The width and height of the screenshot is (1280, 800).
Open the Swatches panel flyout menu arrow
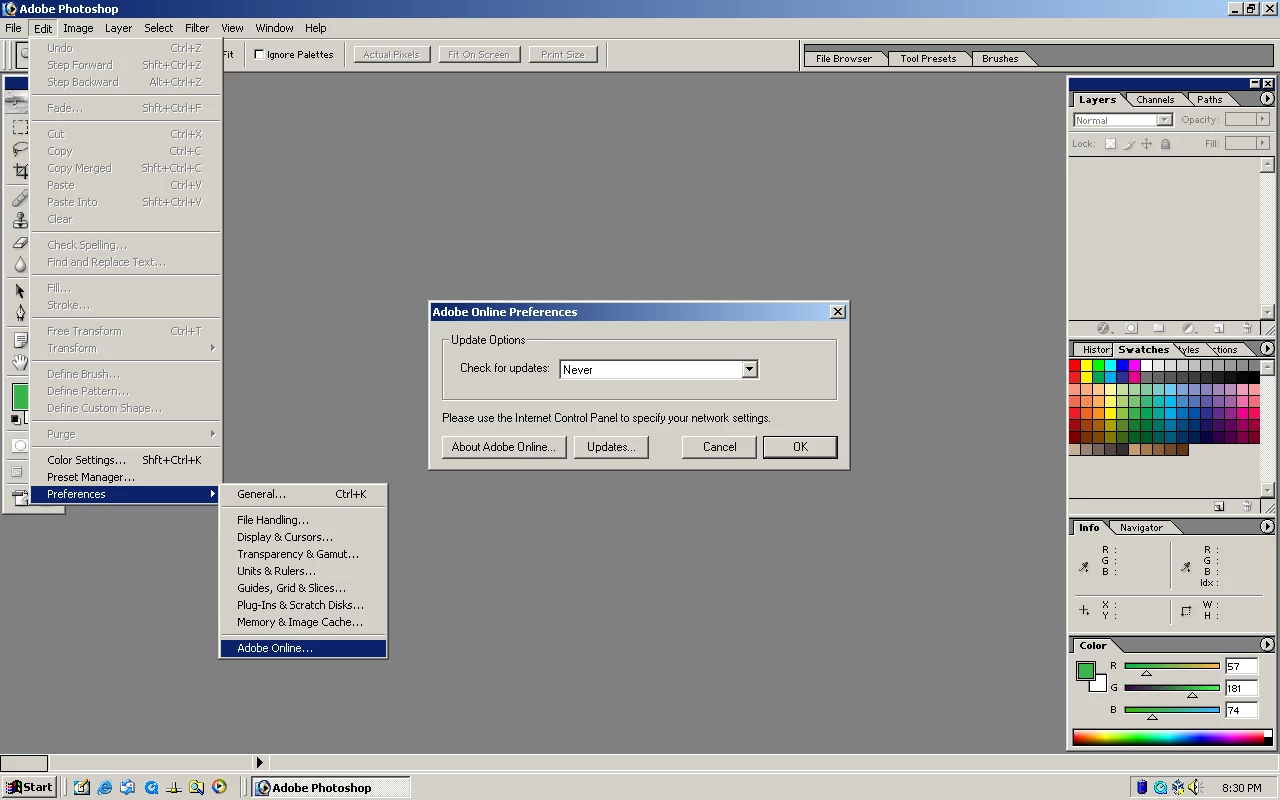coord(1267,349)
